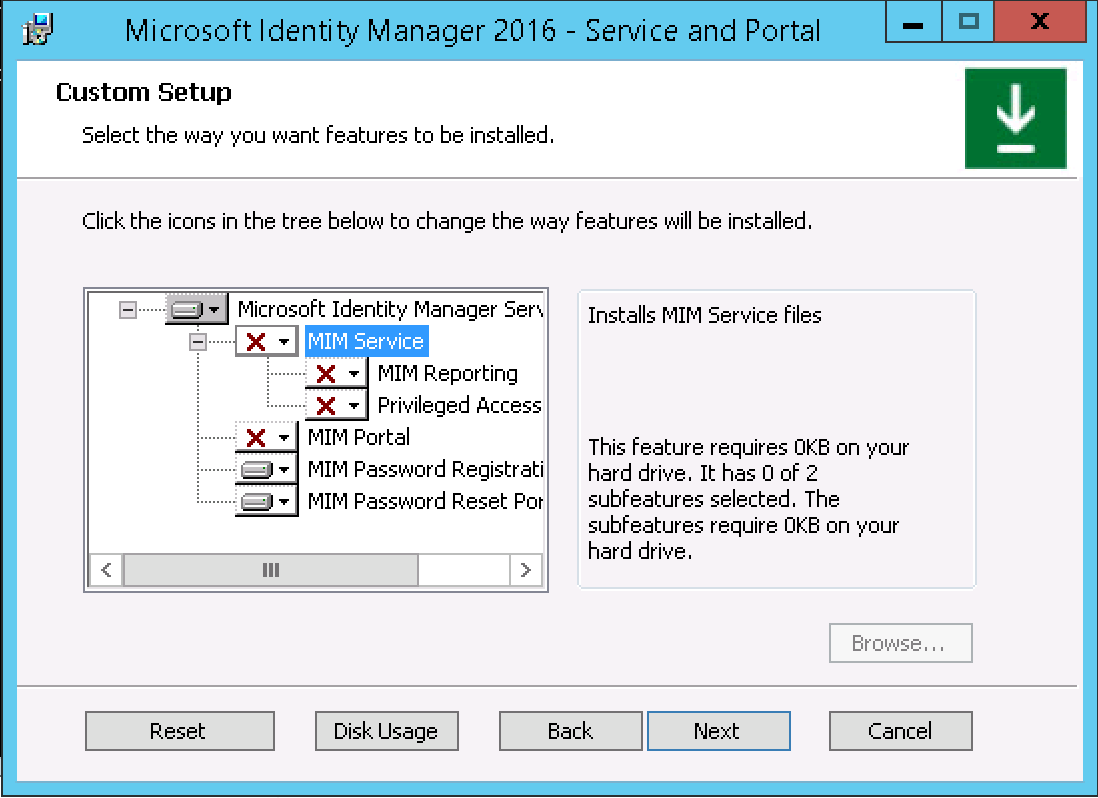The image size is (1098, 798).
Task: Click the red X icon beside MIM Service
Action: tap(258, 342)
